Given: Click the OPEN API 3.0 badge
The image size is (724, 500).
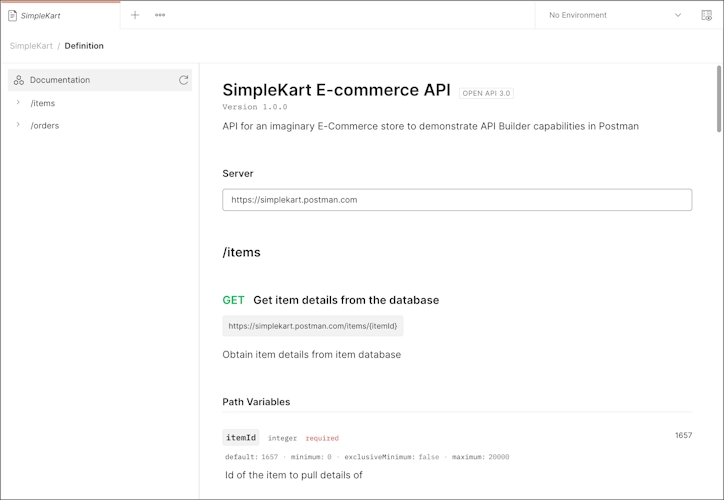Looking at the screenshot, I should click(x=486, y=93).
